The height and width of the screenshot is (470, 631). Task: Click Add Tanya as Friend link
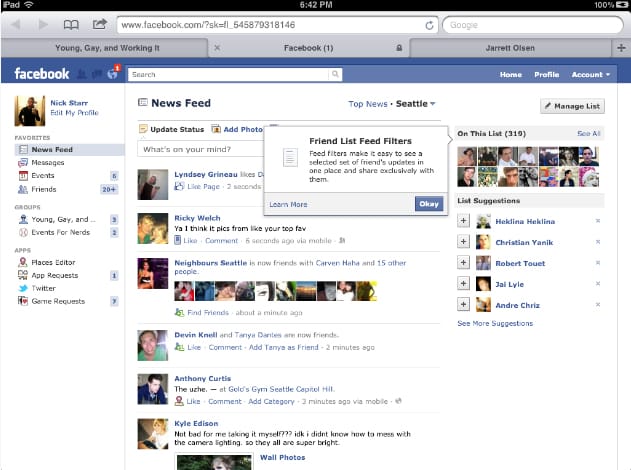coord(284,347)
